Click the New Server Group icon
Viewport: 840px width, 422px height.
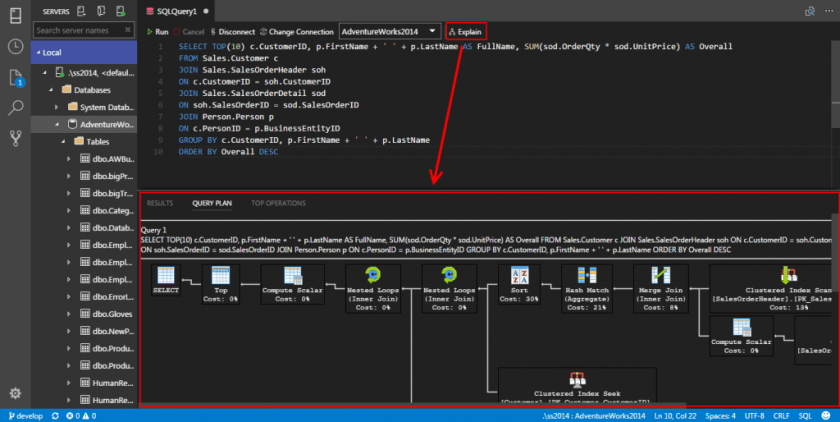101,11
